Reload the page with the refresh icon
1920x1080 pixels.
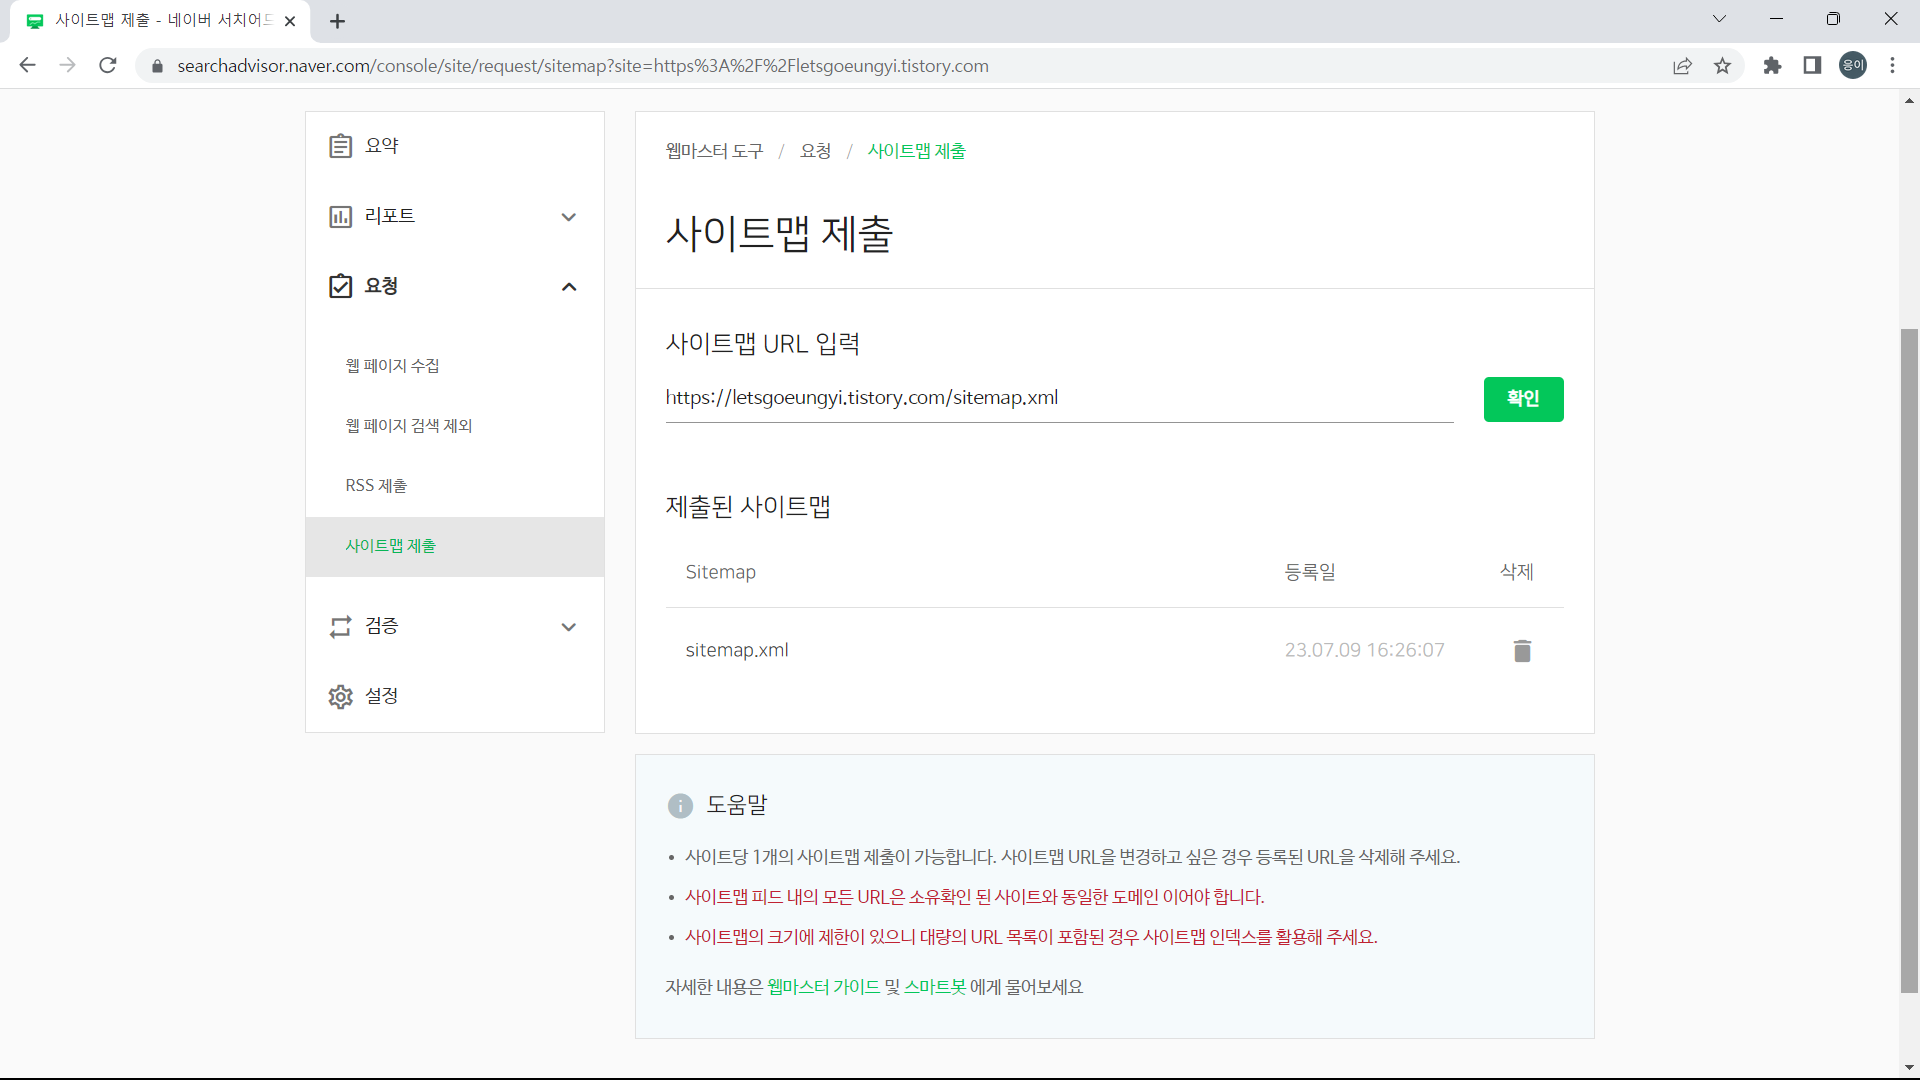coord(108,65)
